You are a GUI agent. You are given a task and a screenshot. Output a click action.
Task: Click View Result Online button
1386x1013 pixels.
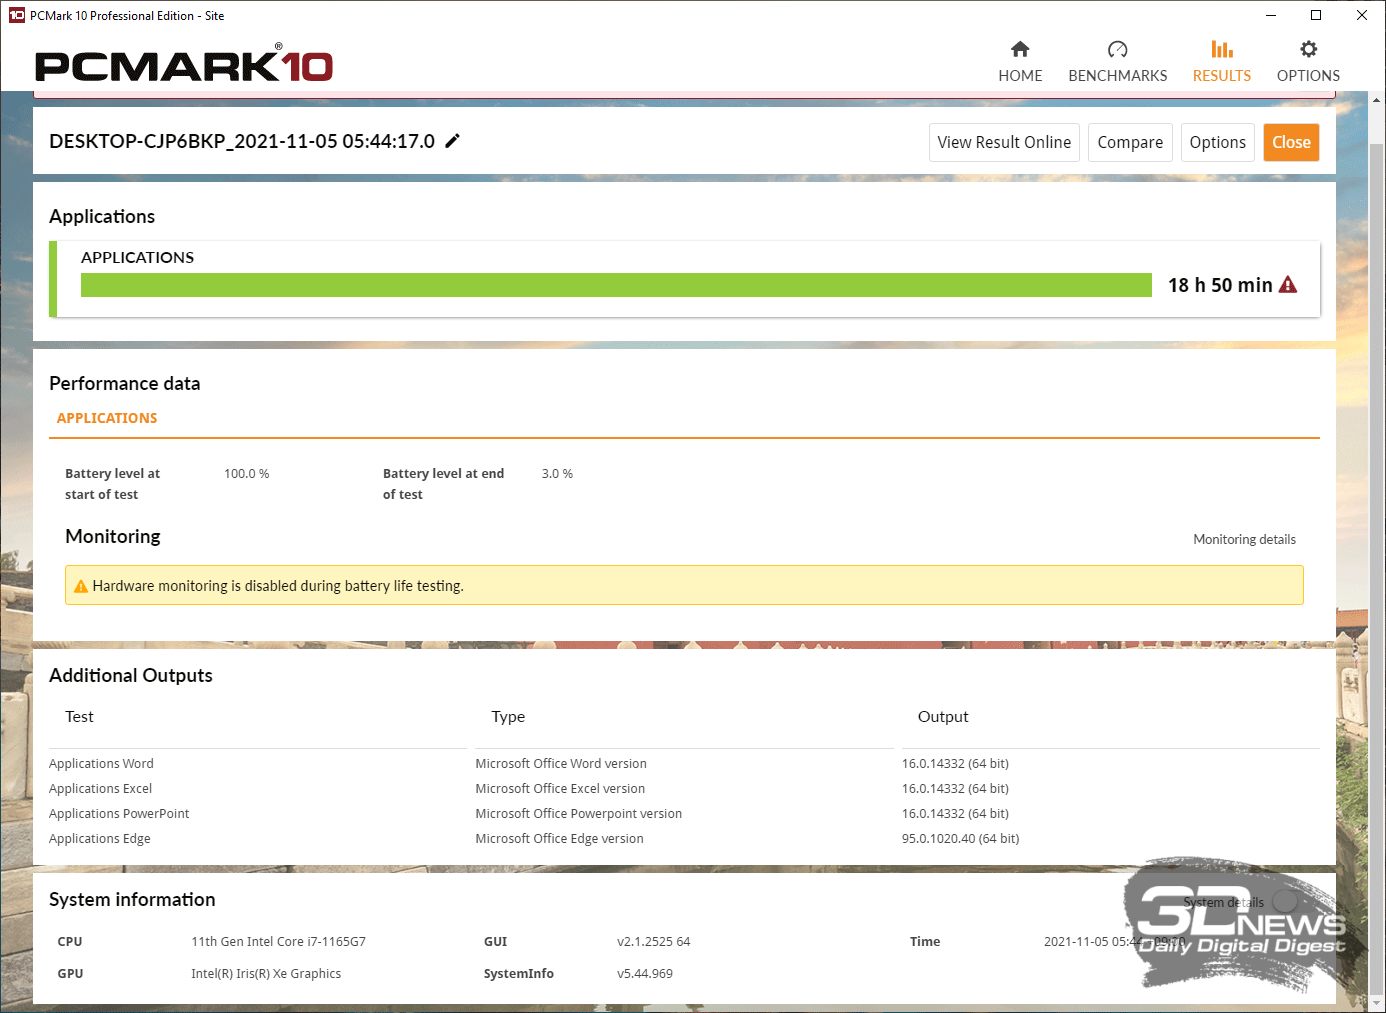tap(1004, 142)
